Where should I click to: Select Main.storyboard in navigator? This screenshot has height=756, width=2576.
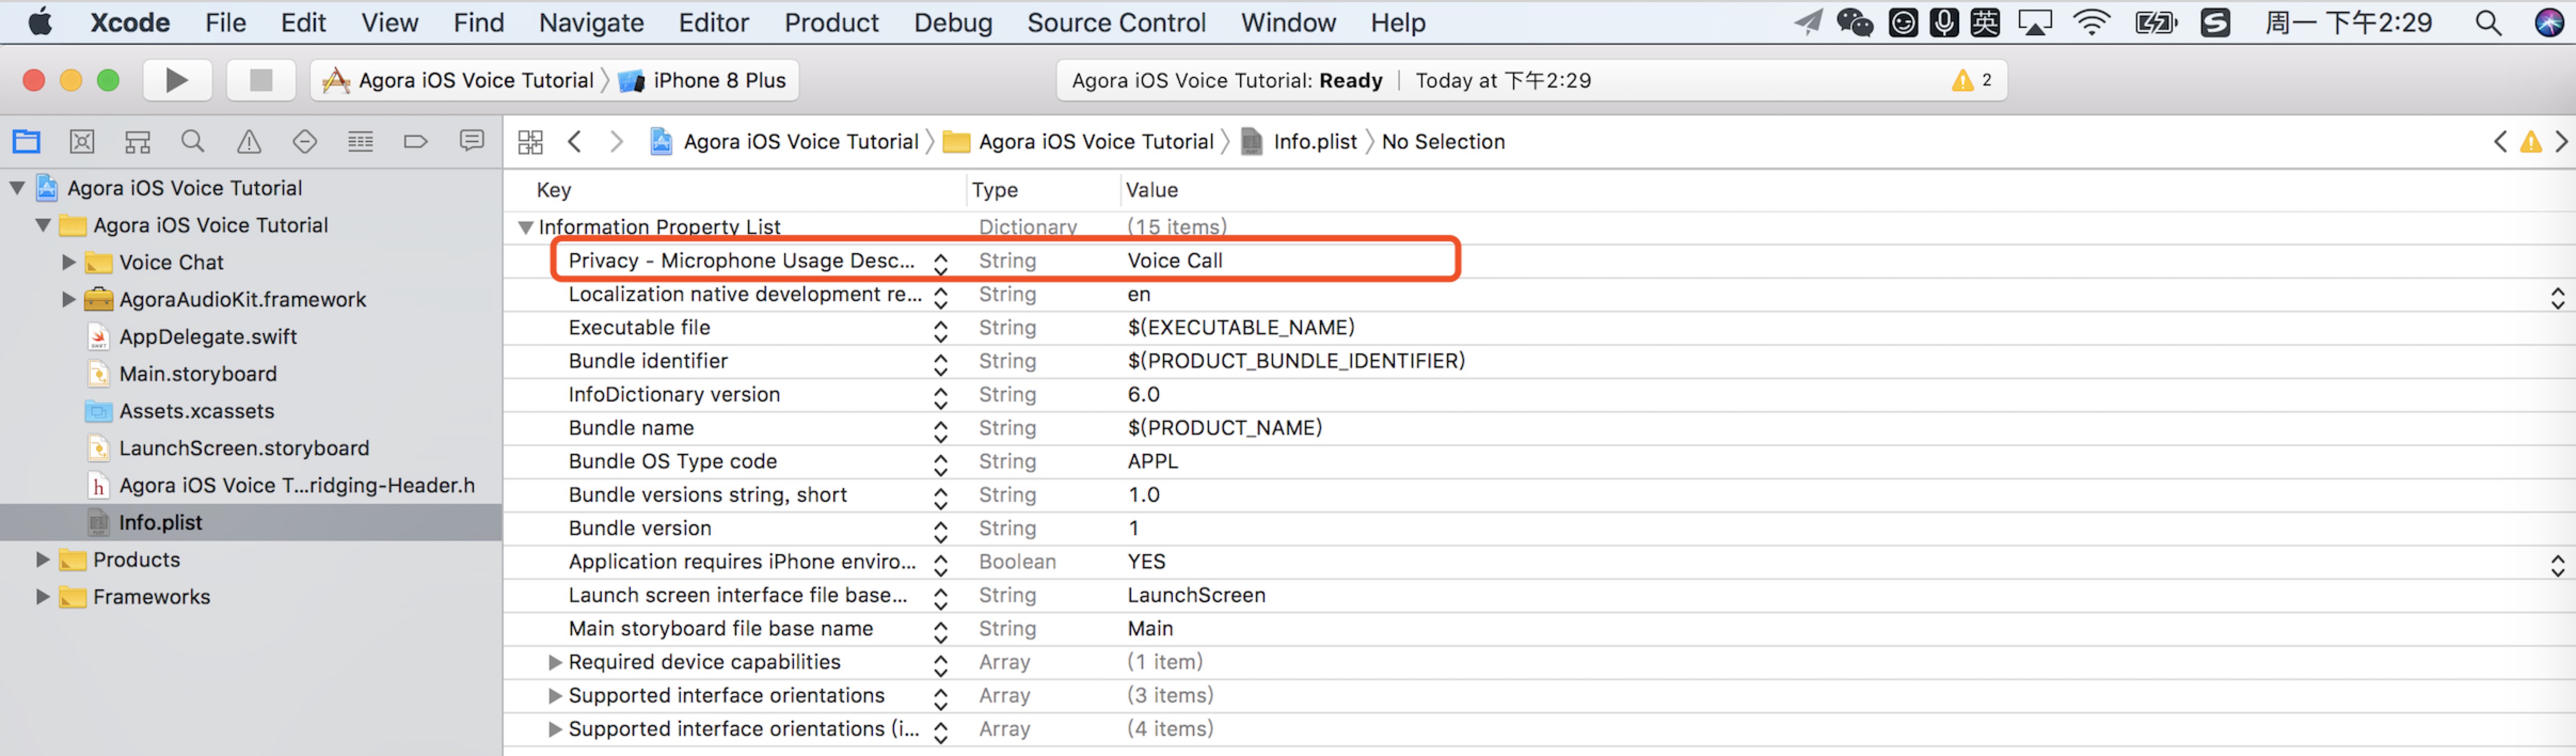(198, 374)
